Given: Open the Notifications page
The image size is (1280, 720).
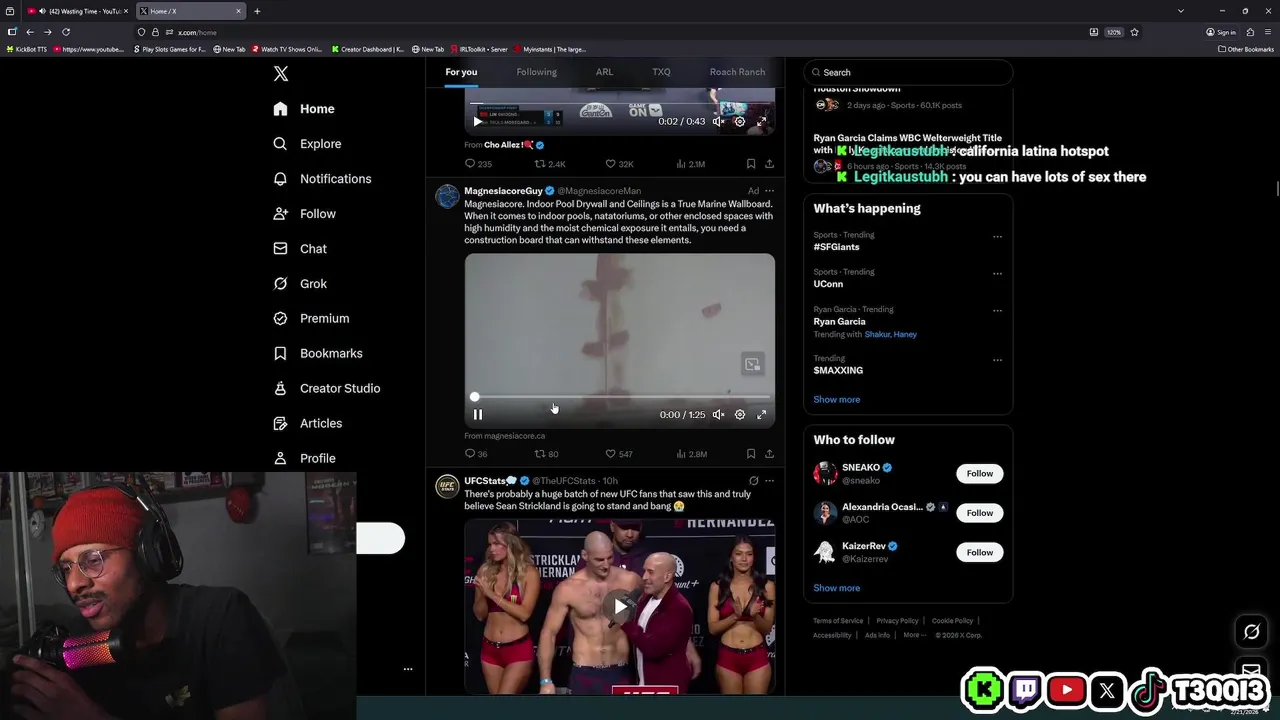Looking at the screenshot, I should coord(322,179).
